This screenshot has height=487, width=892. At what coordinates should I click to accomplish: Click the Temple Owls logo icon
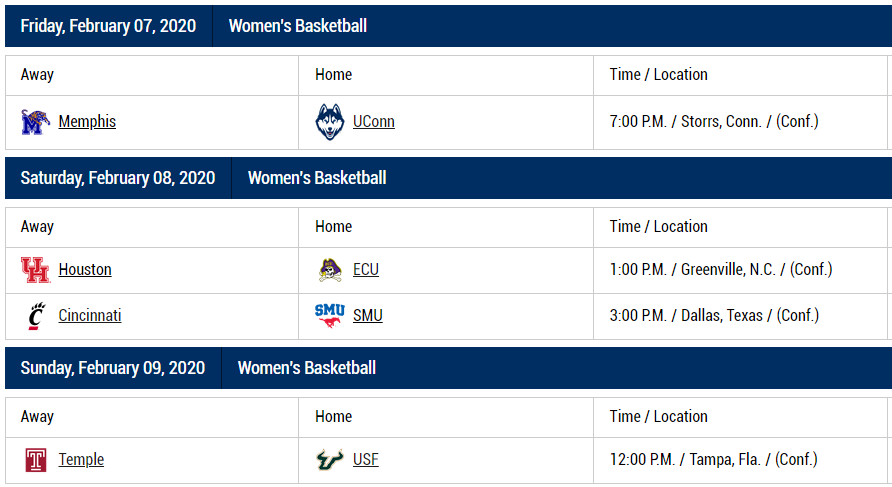[x=35, y=460]
